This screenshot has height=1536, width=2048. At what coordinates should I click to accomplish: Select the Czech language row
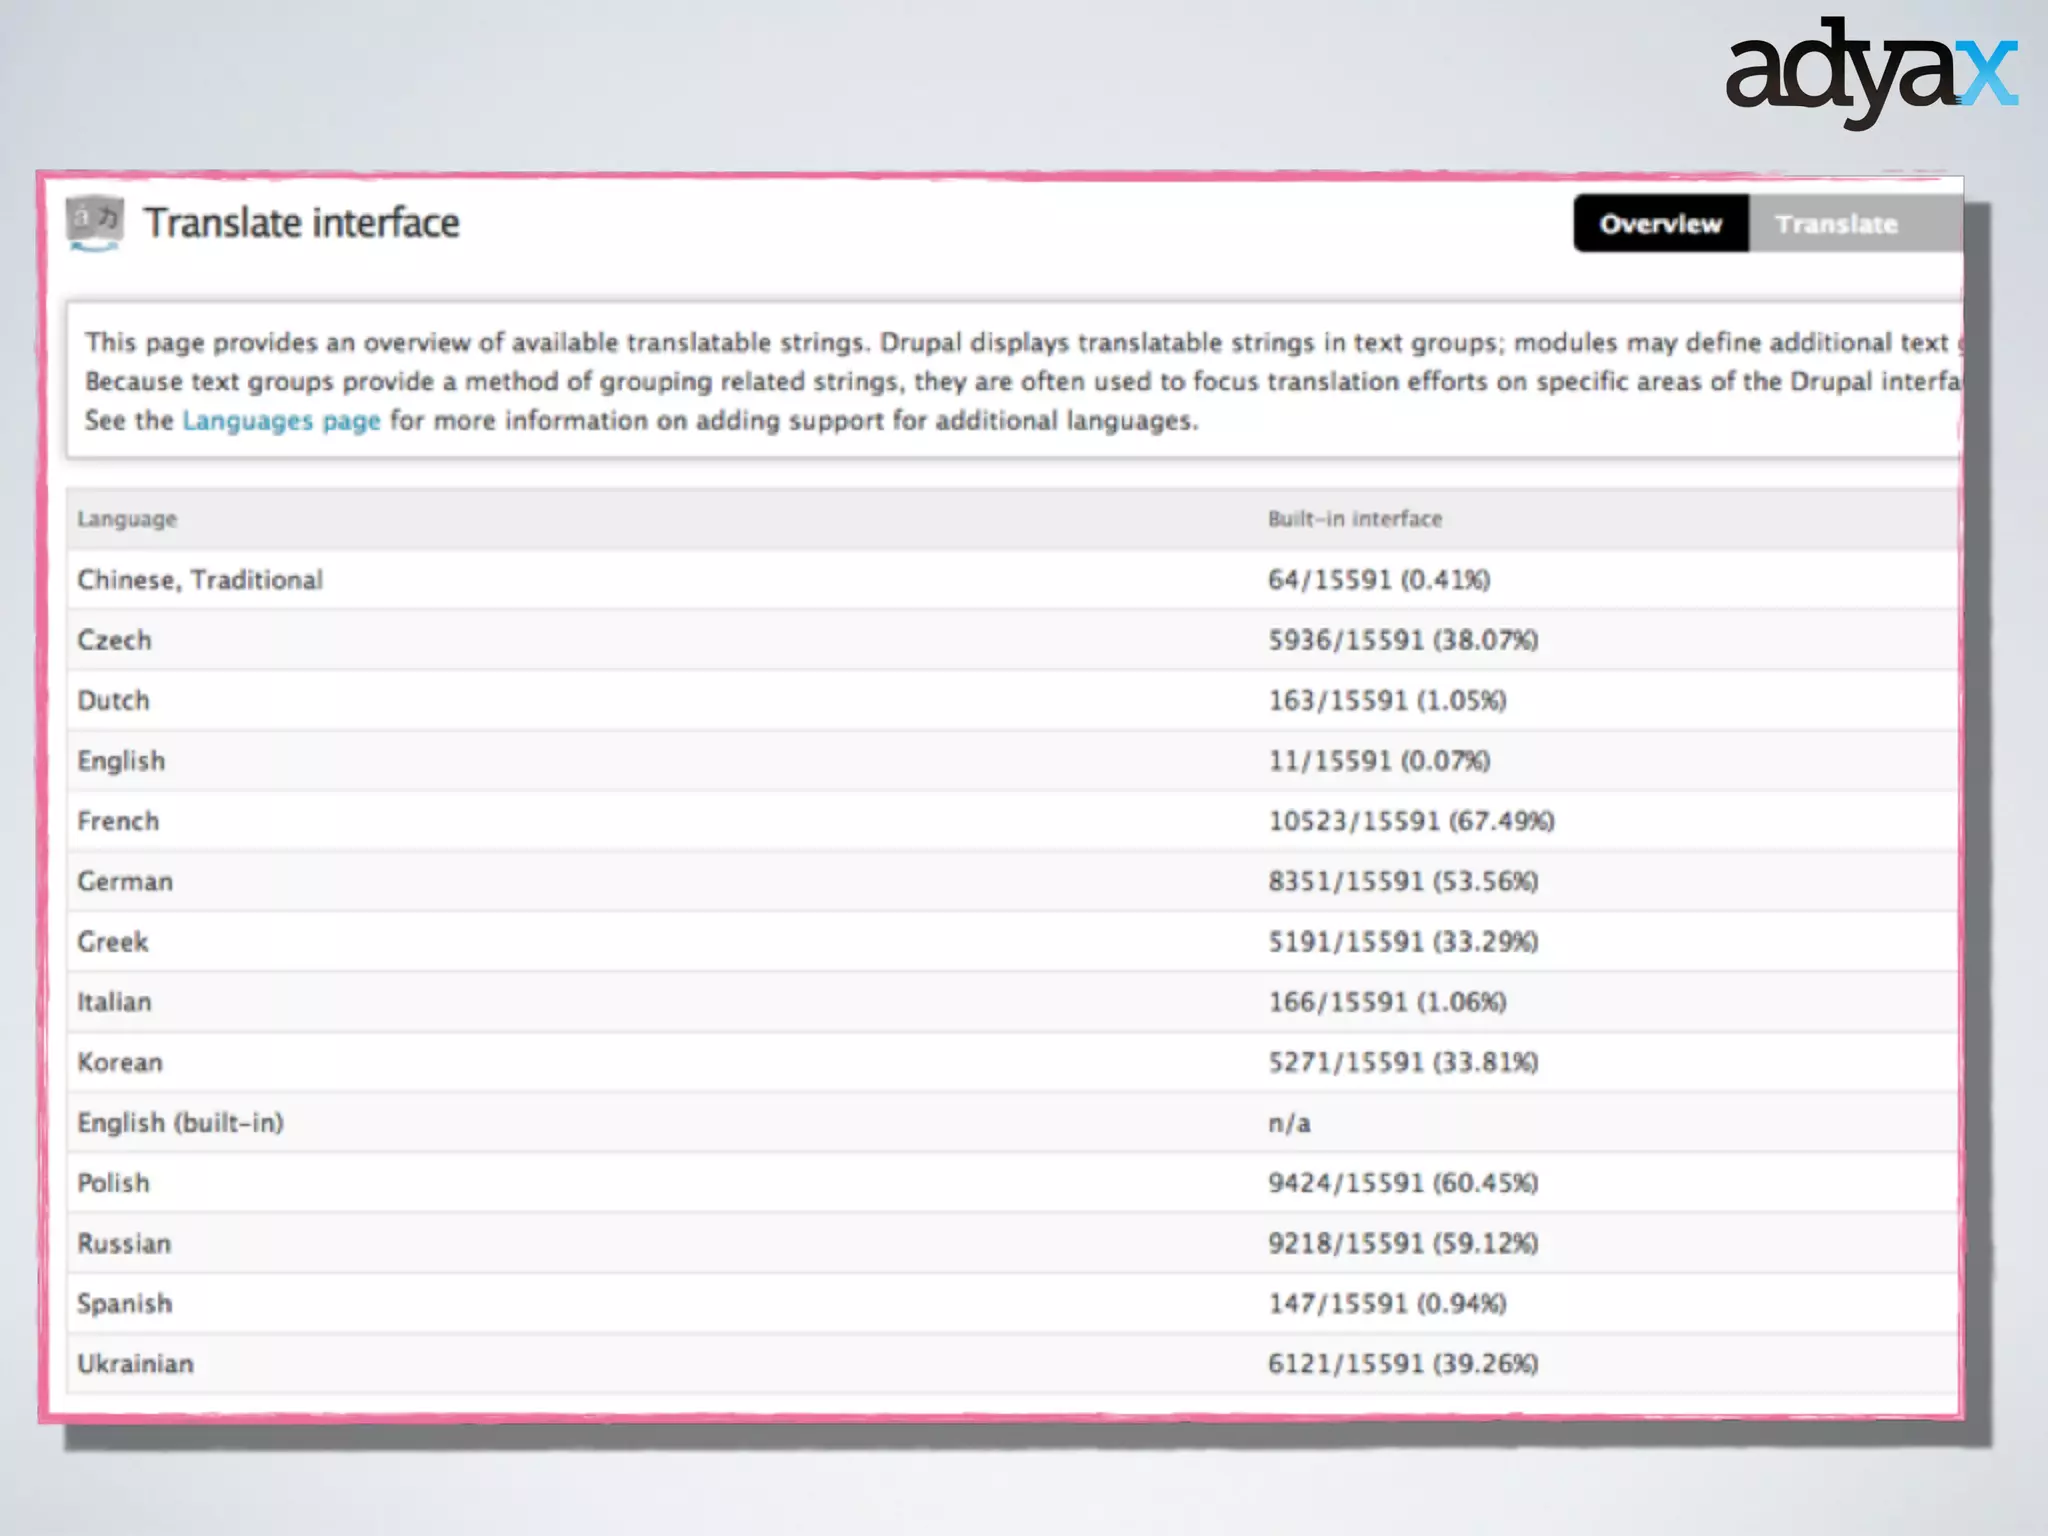click(x=114, y=640)
